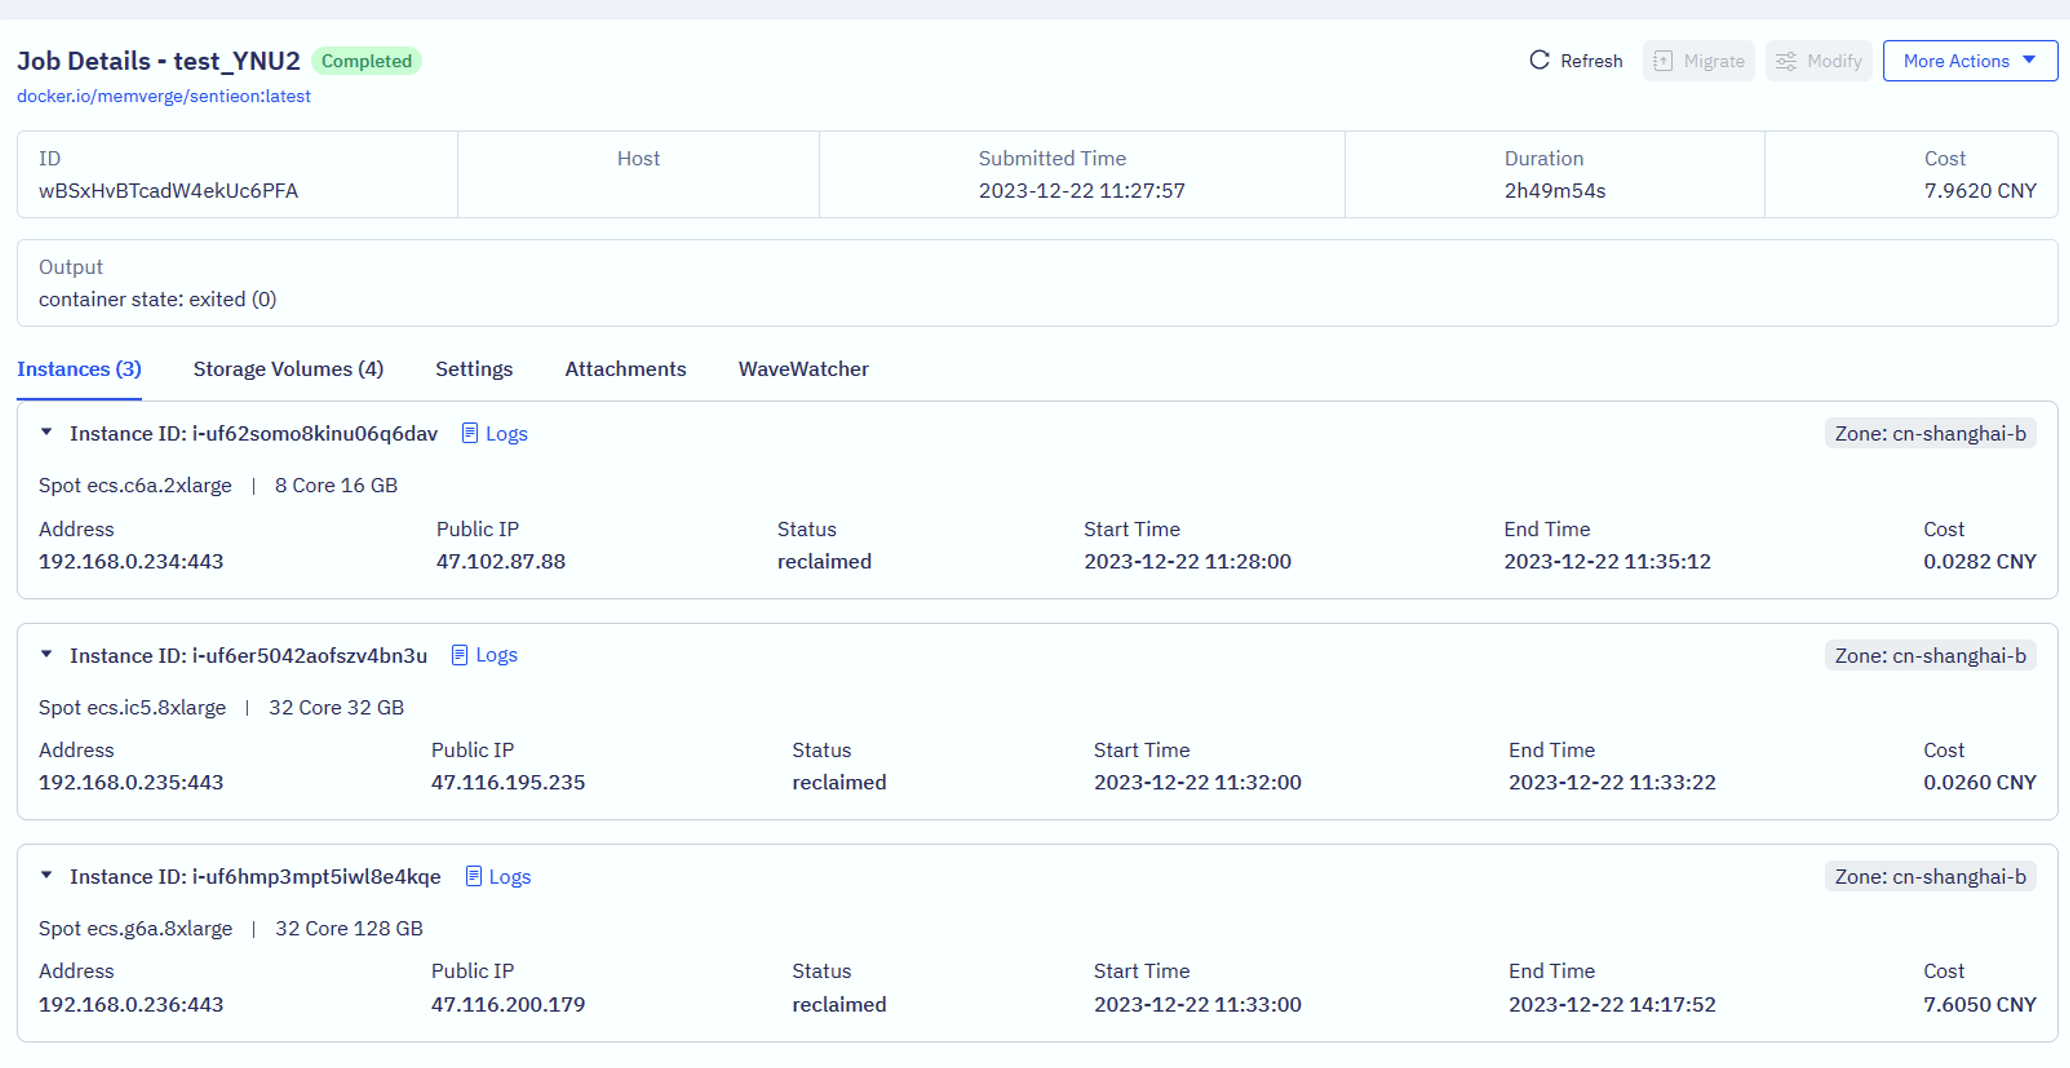Click output text container state: exited (0)
The height and width of the screenshot is (1068, 2070).
coord(158,299)
